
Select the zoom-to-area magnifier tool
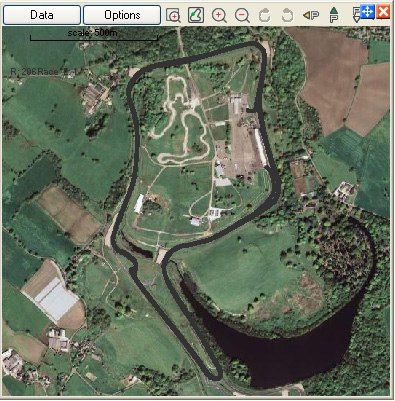click(173, 15)
